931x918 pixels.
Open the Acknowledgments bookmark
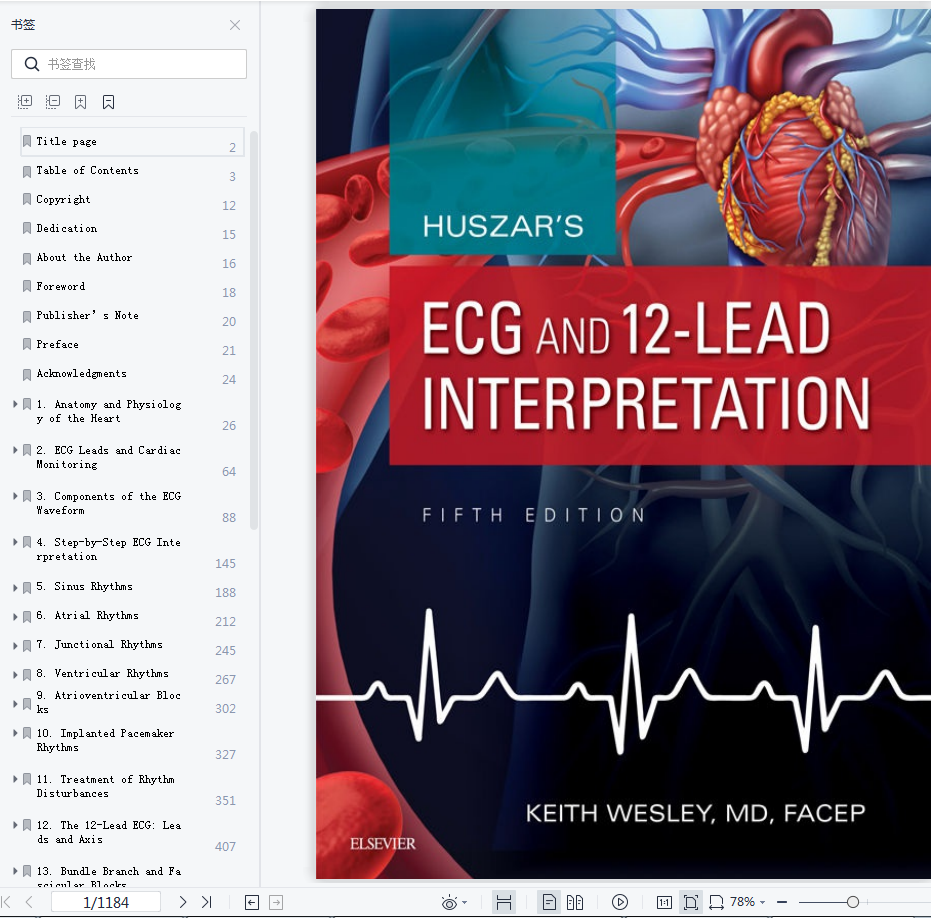(132, 374)
